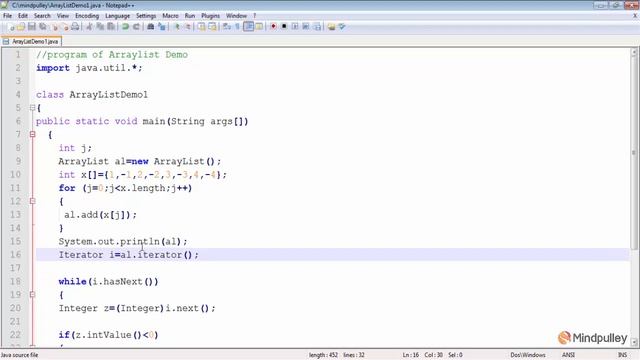
Task: Click the Print toolbar icon
Action: pos(75,27)
